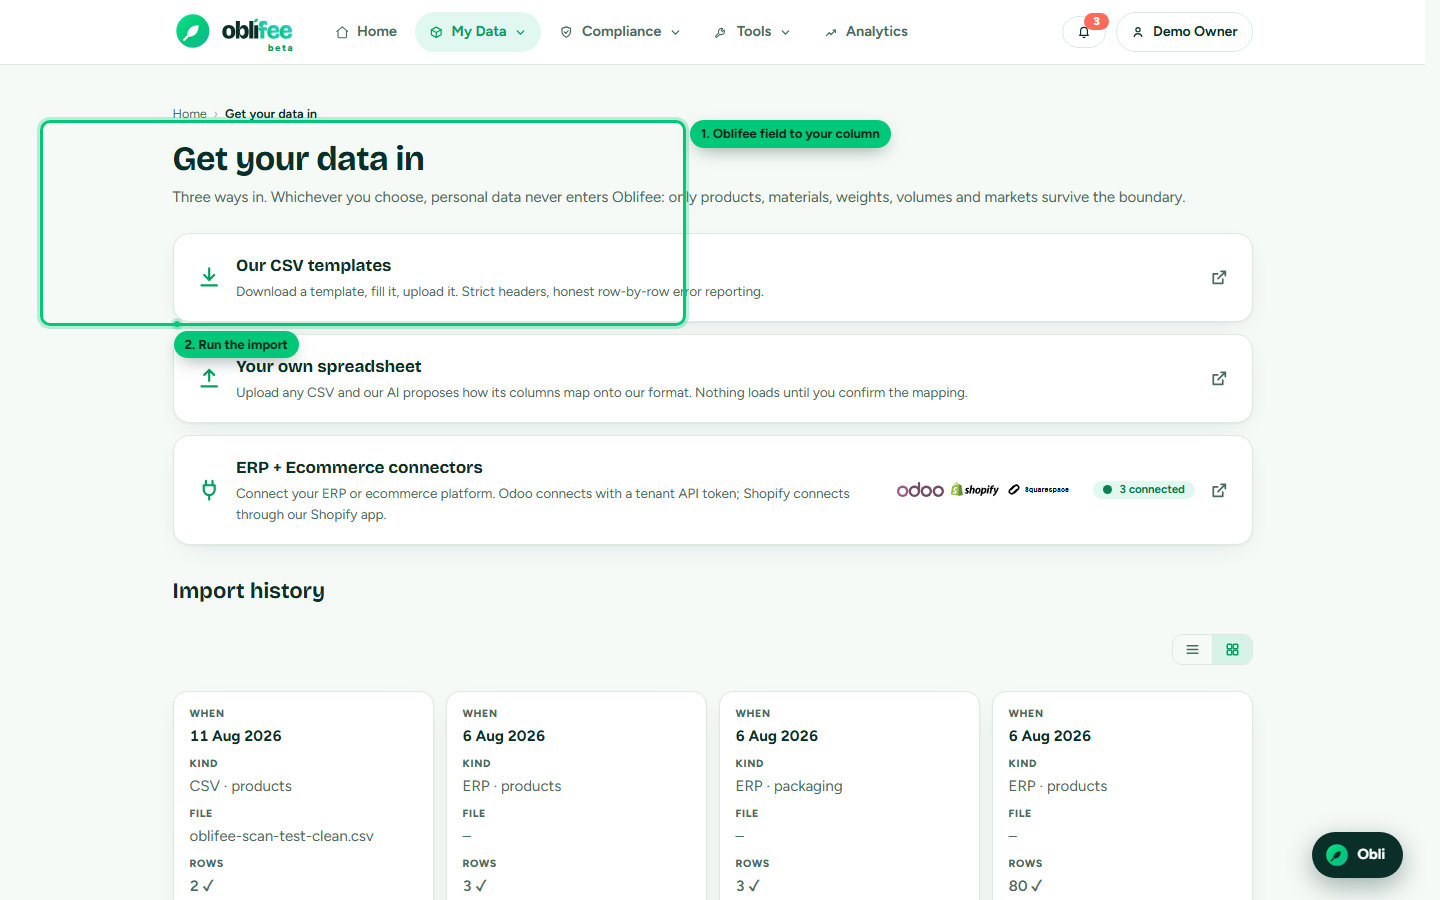Click the CSV · products kind text
This screenshot has height=900, width=1440.
click(241, 786)
